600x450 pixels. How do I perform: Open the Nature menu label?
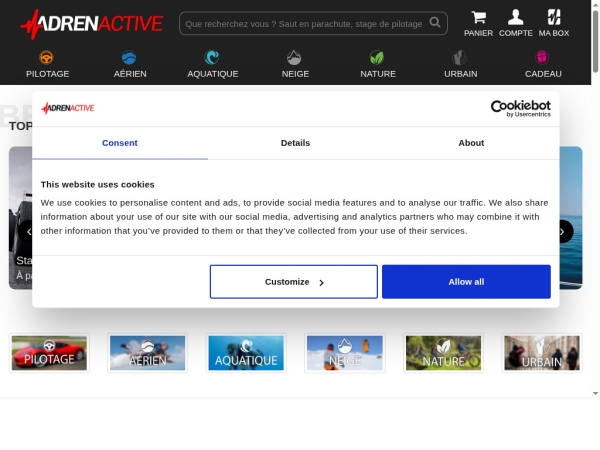point(378,74)
